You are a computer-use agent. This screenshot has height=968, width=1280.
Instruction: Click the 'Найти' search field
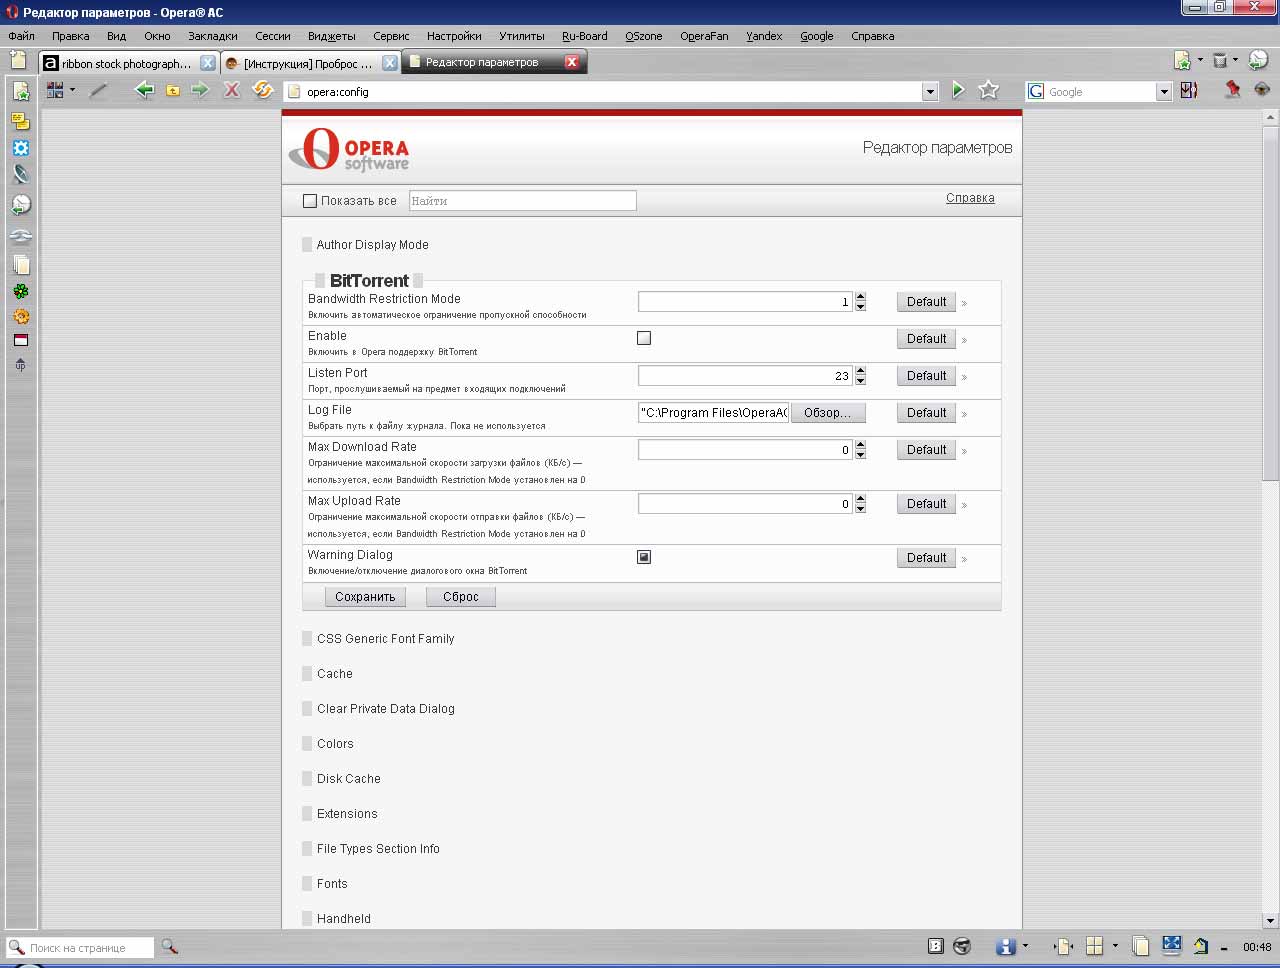click(x=522, y=201)
